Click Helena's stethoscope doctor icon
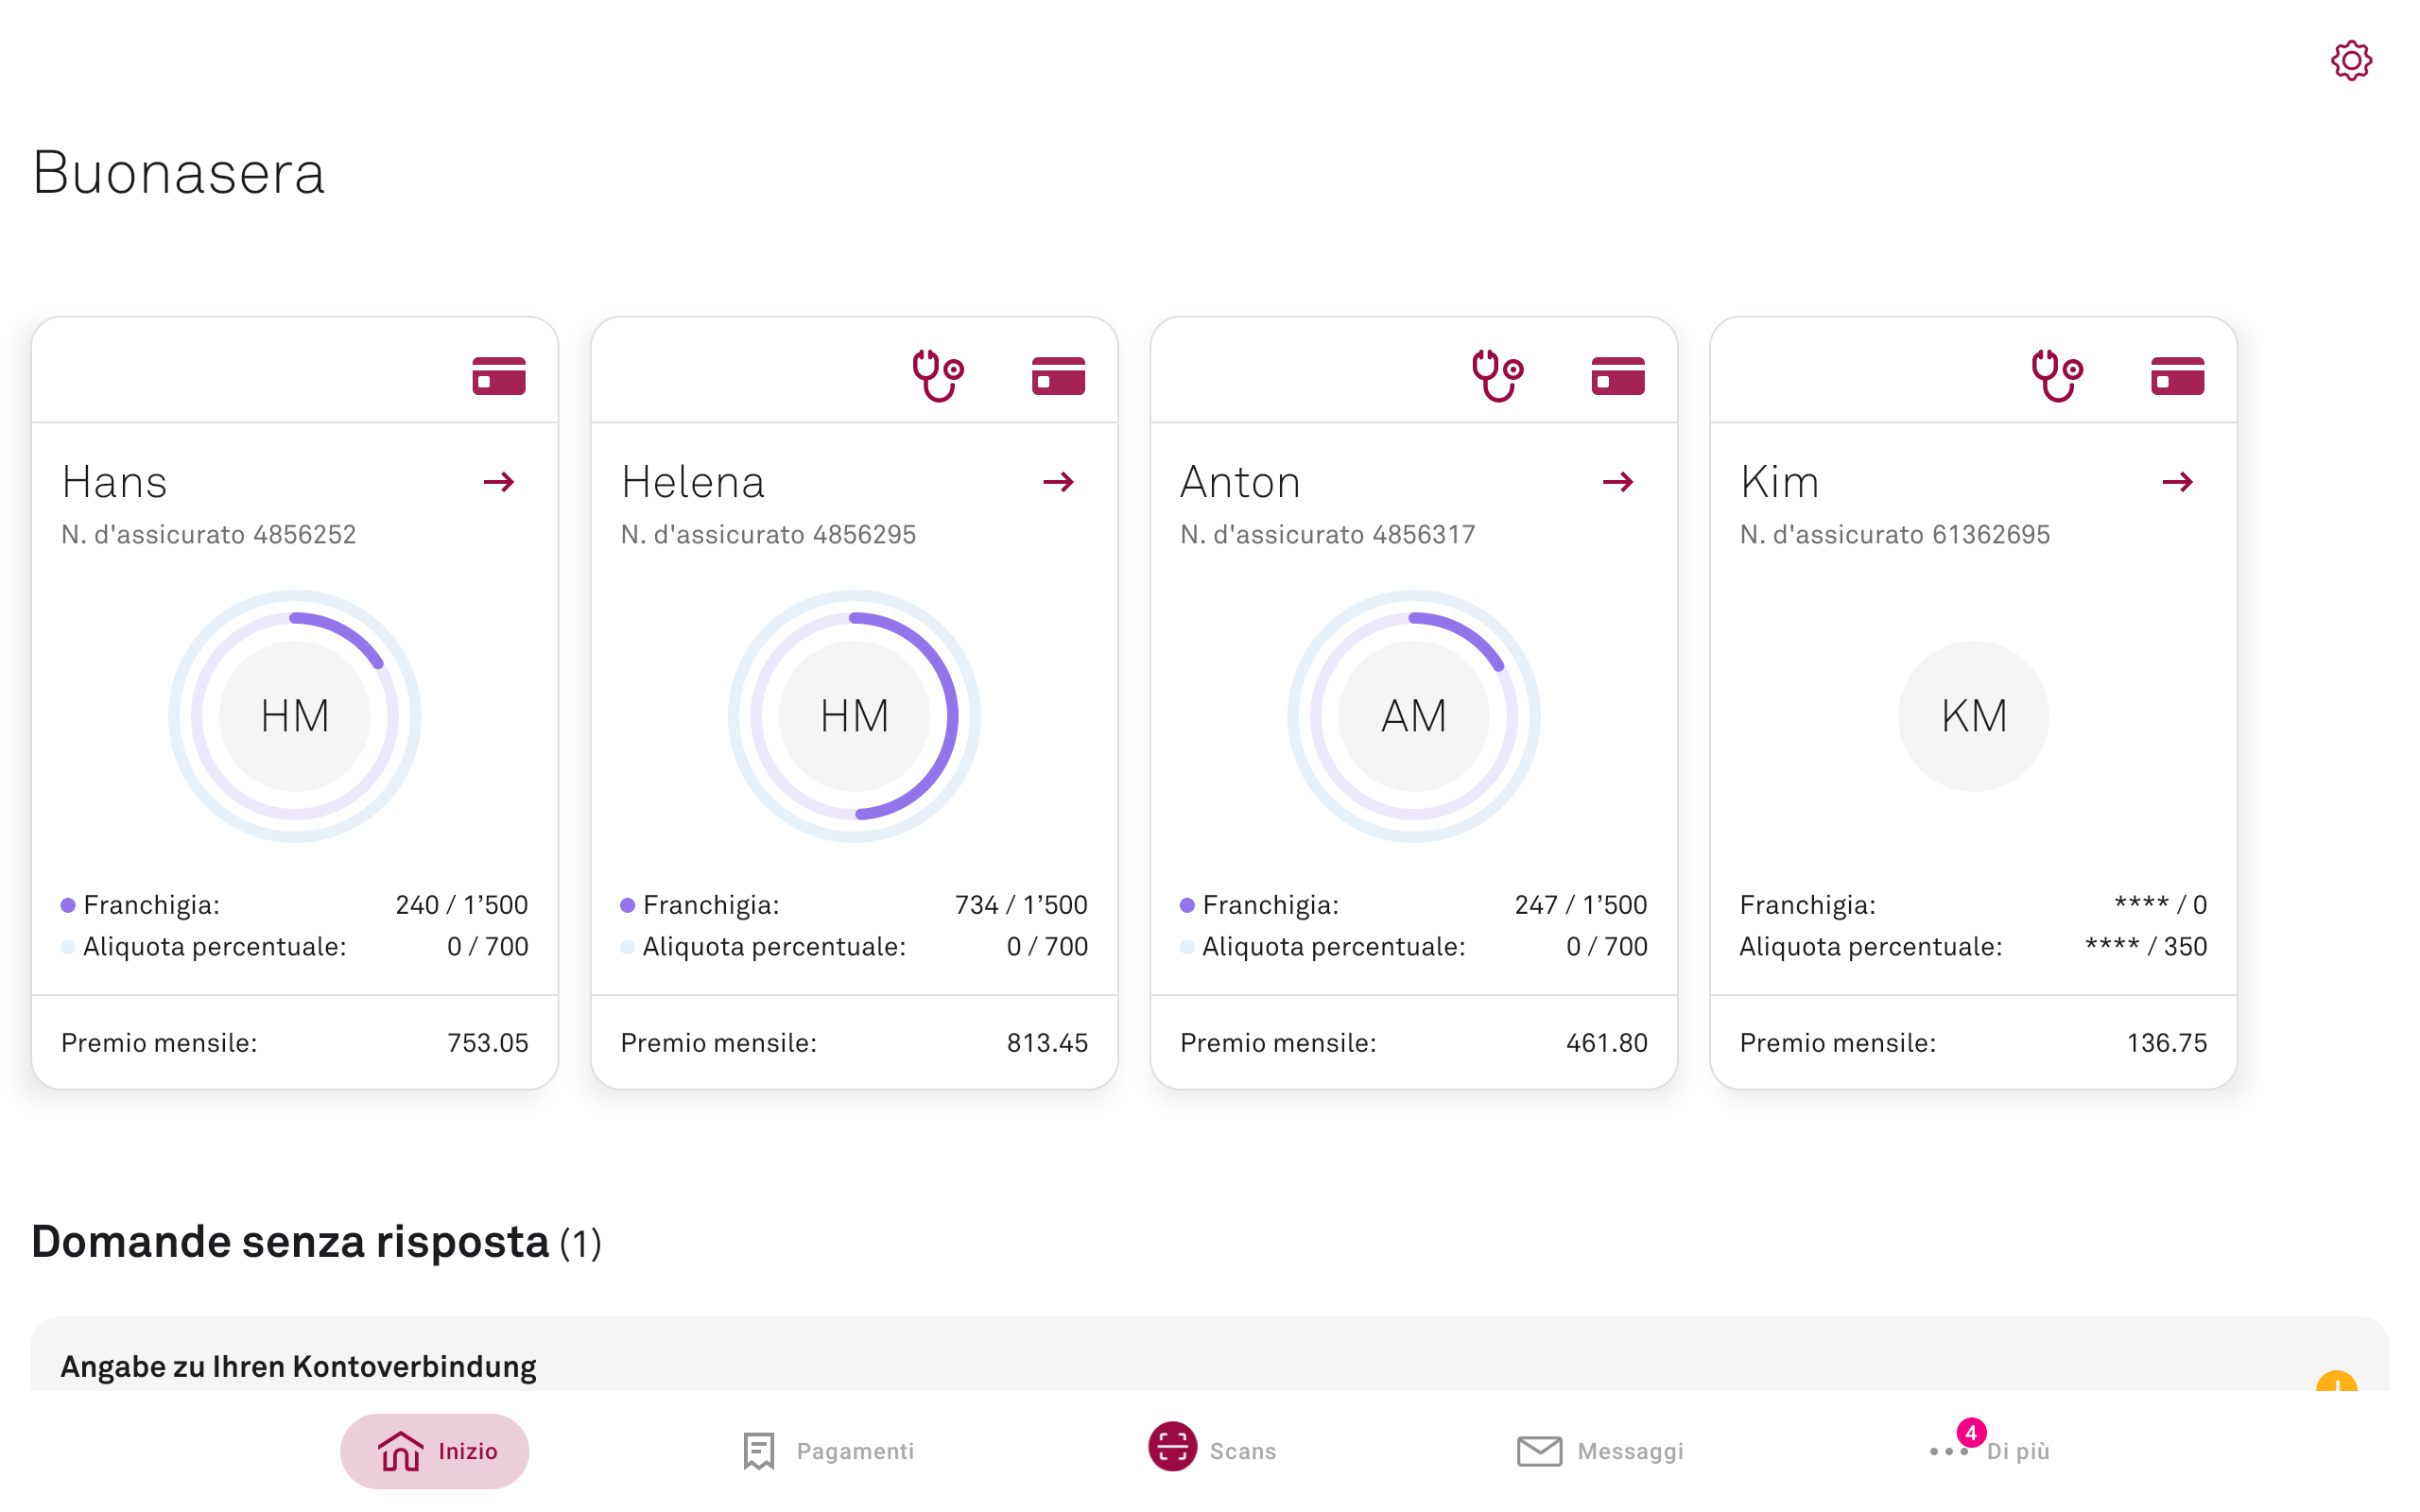The image size is (2420, 1512). 937,376
